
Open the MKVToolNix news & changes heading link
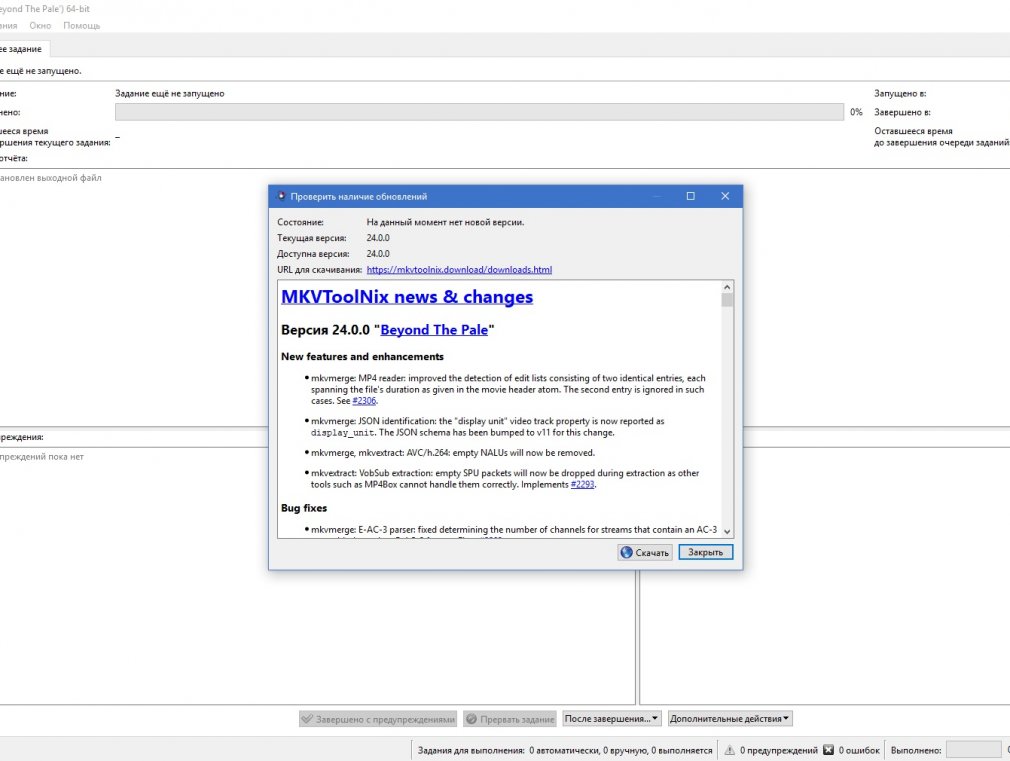407,297
